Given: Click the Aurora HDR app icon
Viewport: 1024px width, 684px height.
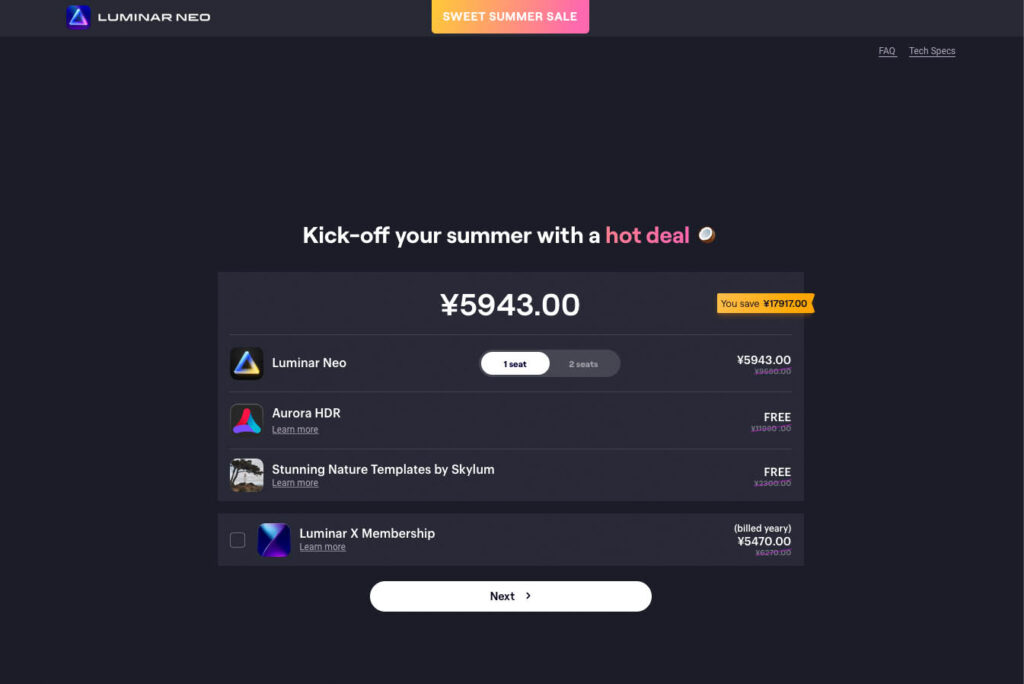Looking at the screenshot, I should [x=247, y=419].
